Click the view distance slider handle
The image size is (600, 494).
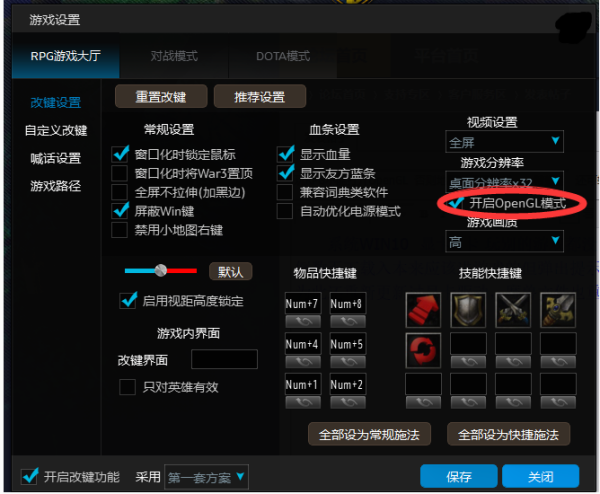(161, 271)
